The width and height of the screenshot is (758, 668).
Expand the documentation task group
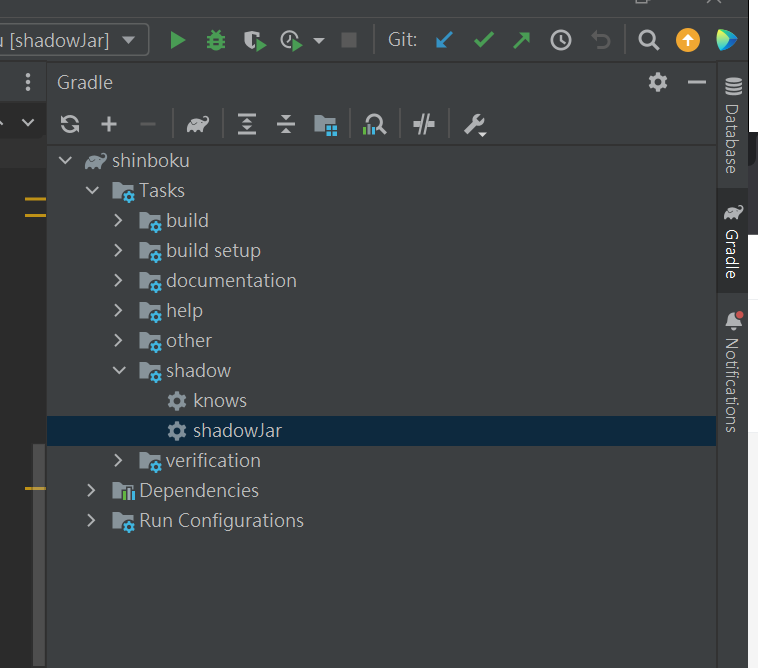(118, 280)
